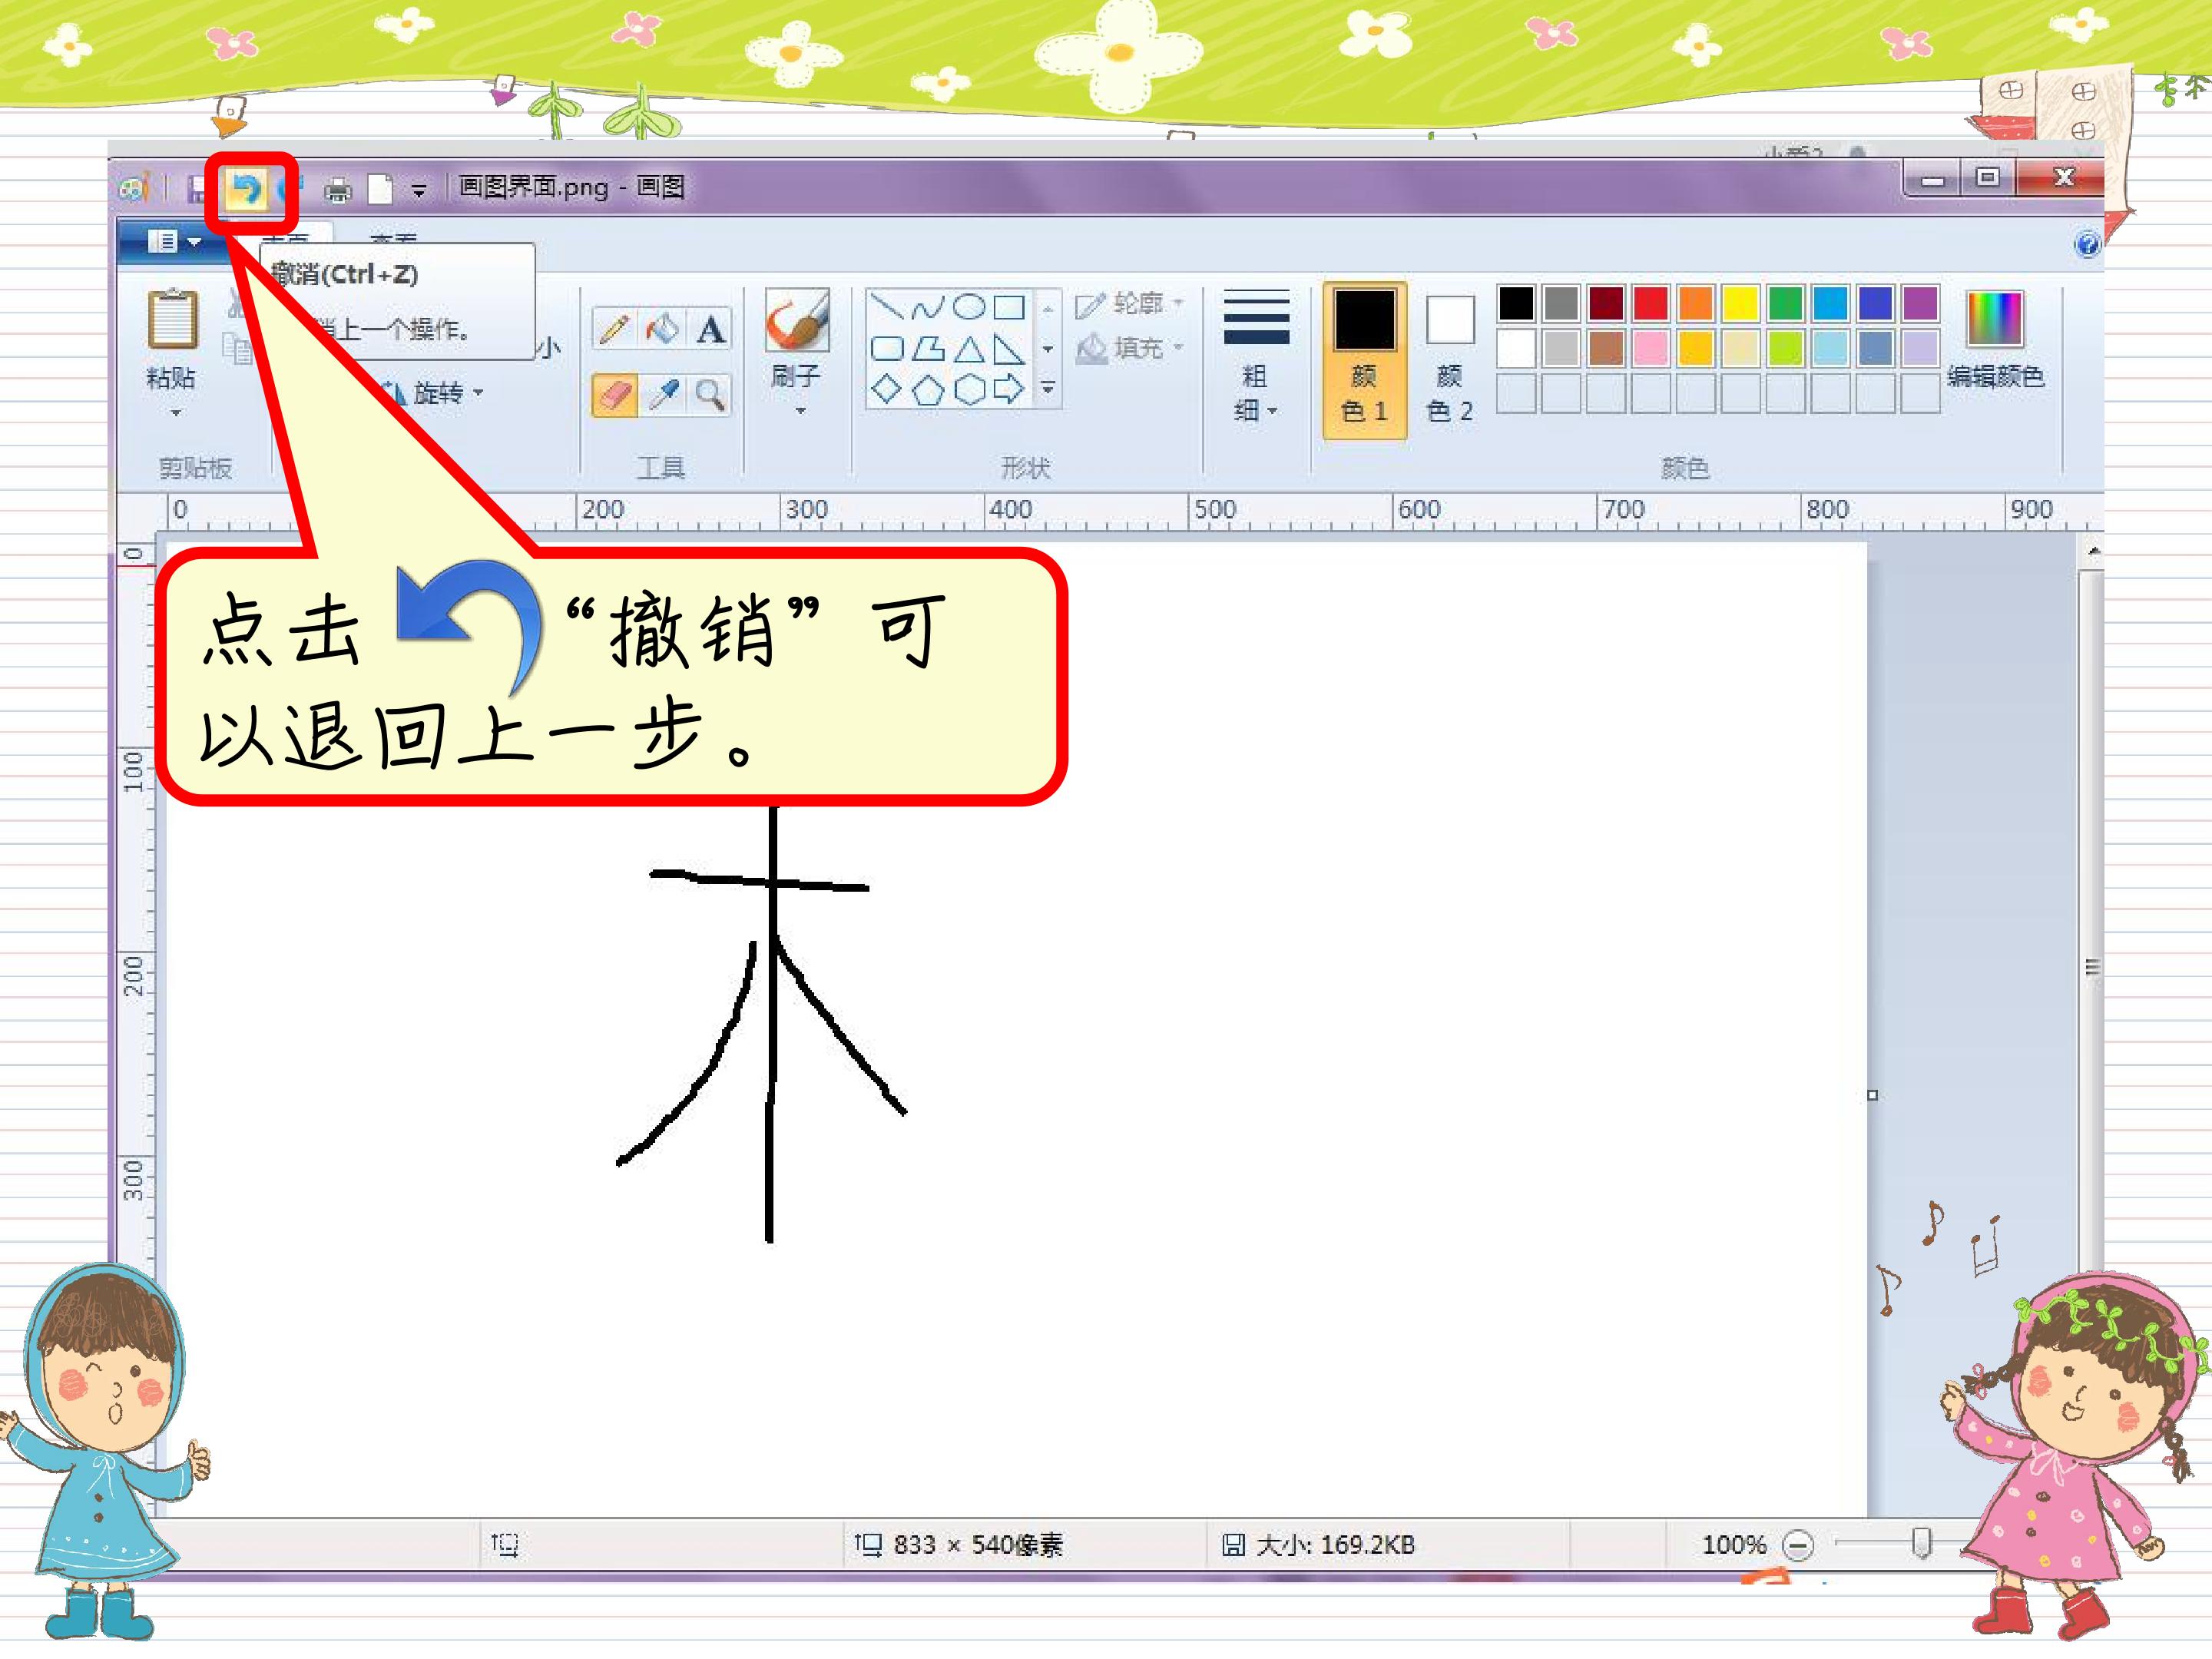Select the Eraser tool

click(x=614, y=395)
